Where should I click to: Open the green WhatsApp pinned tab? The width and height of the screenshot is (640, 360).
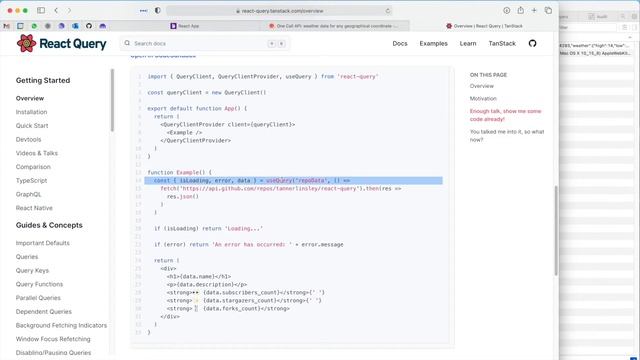(34, 26)
